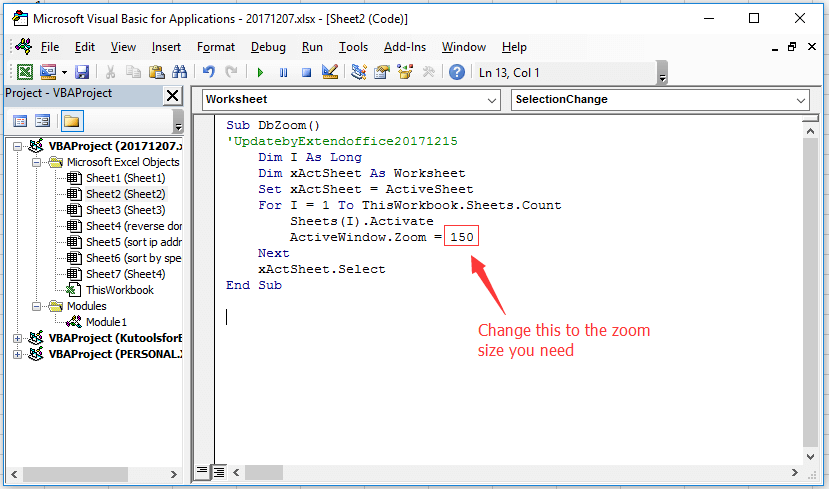Select Sheet1 (Sheet1) in project tree
Viewport: 829px width, 489px height.
click(125, 178)
